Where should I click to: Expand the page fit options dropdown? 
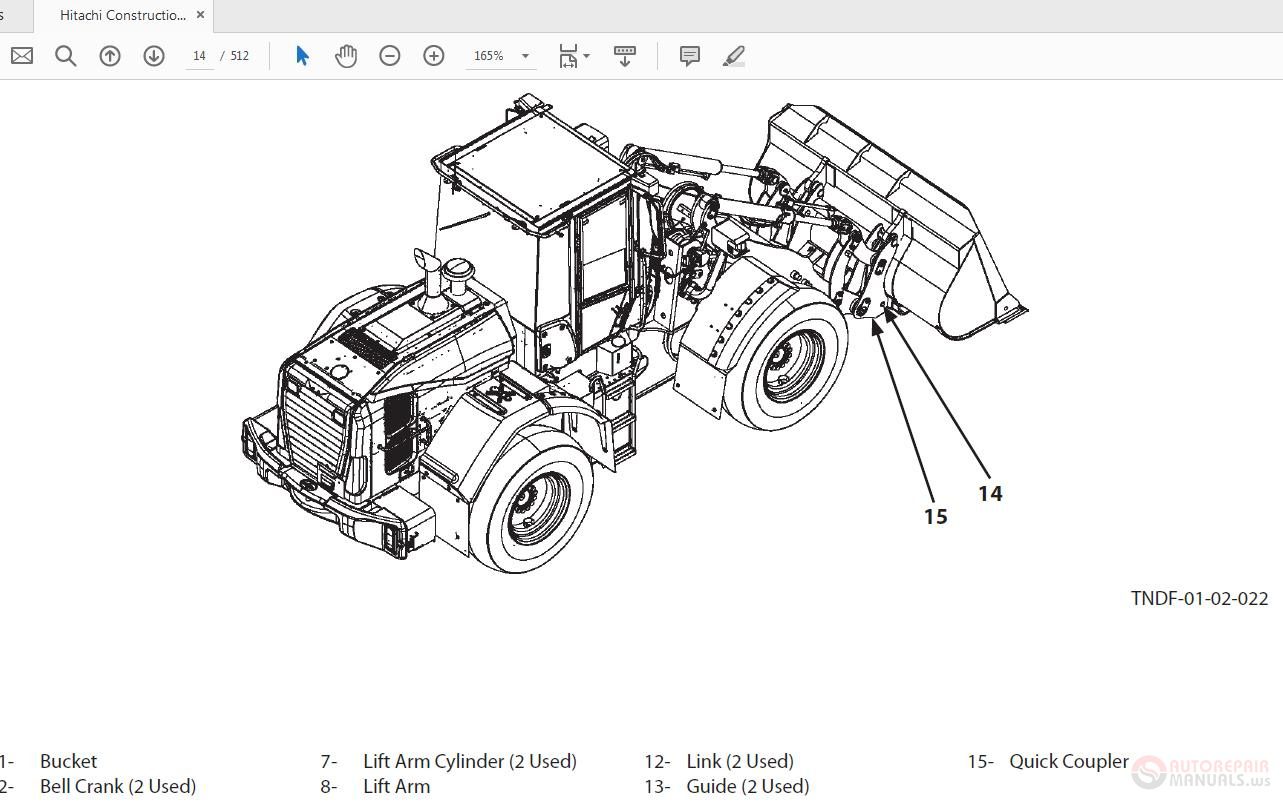tap(585, 56)
